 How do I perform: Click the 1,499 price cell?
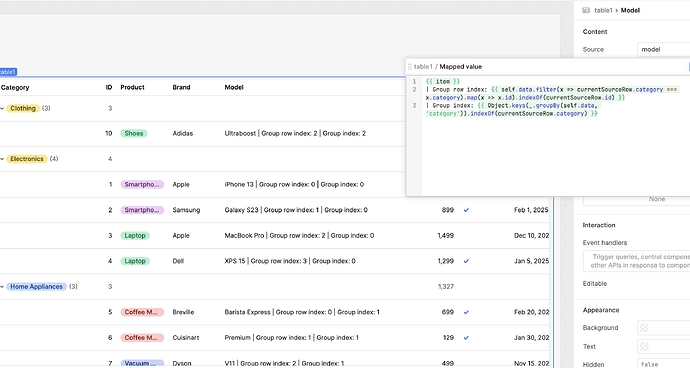click(446, 236)
